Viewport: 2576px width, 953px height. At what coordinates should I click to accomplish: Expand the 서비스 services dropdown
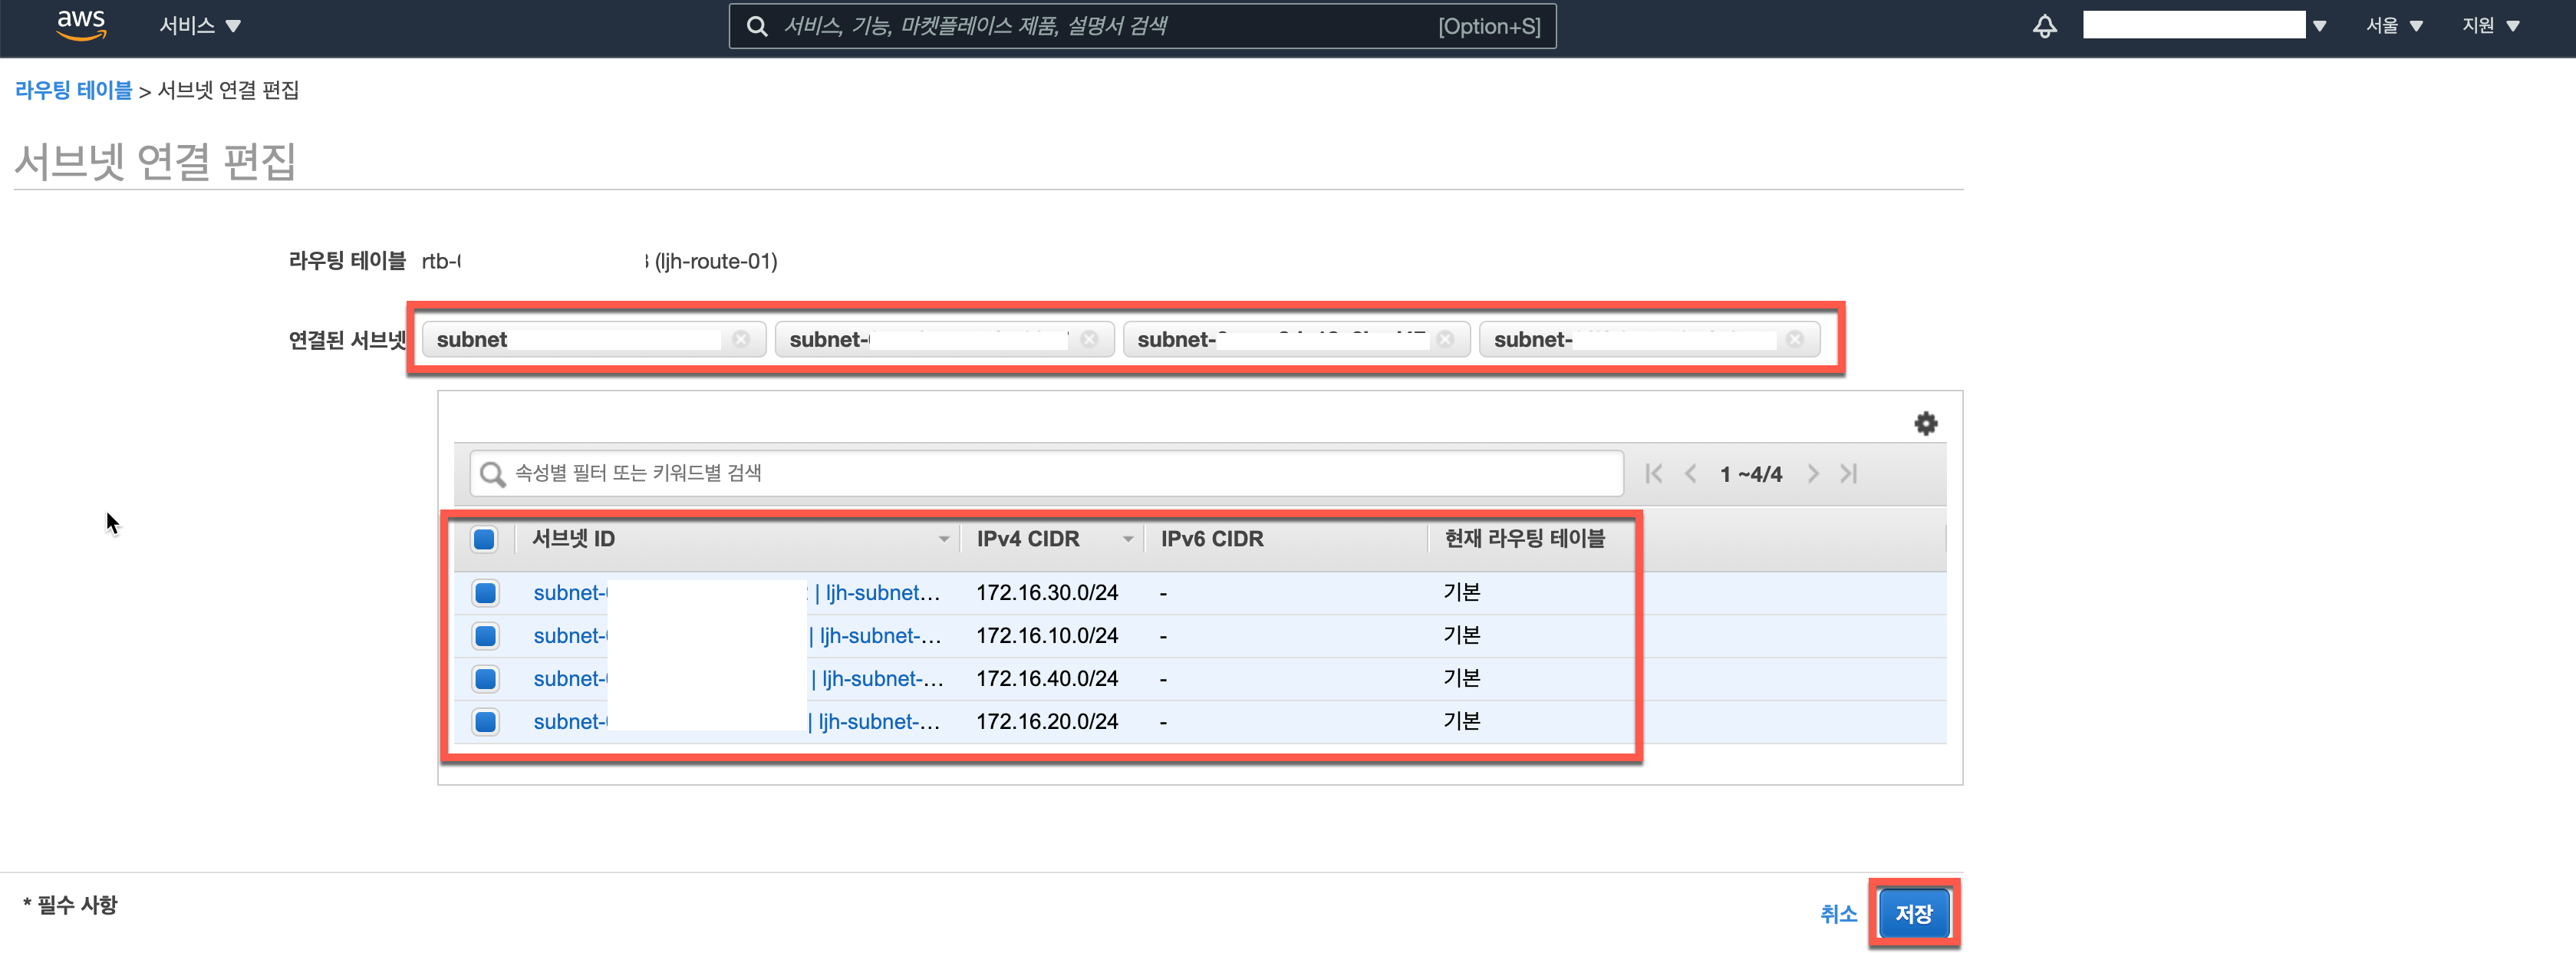pos(200,26)
